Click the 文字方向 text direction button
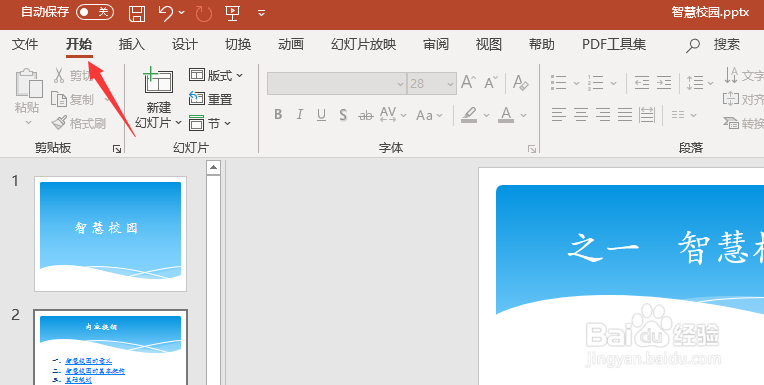The image size is (764, 385). click(744, 76)
